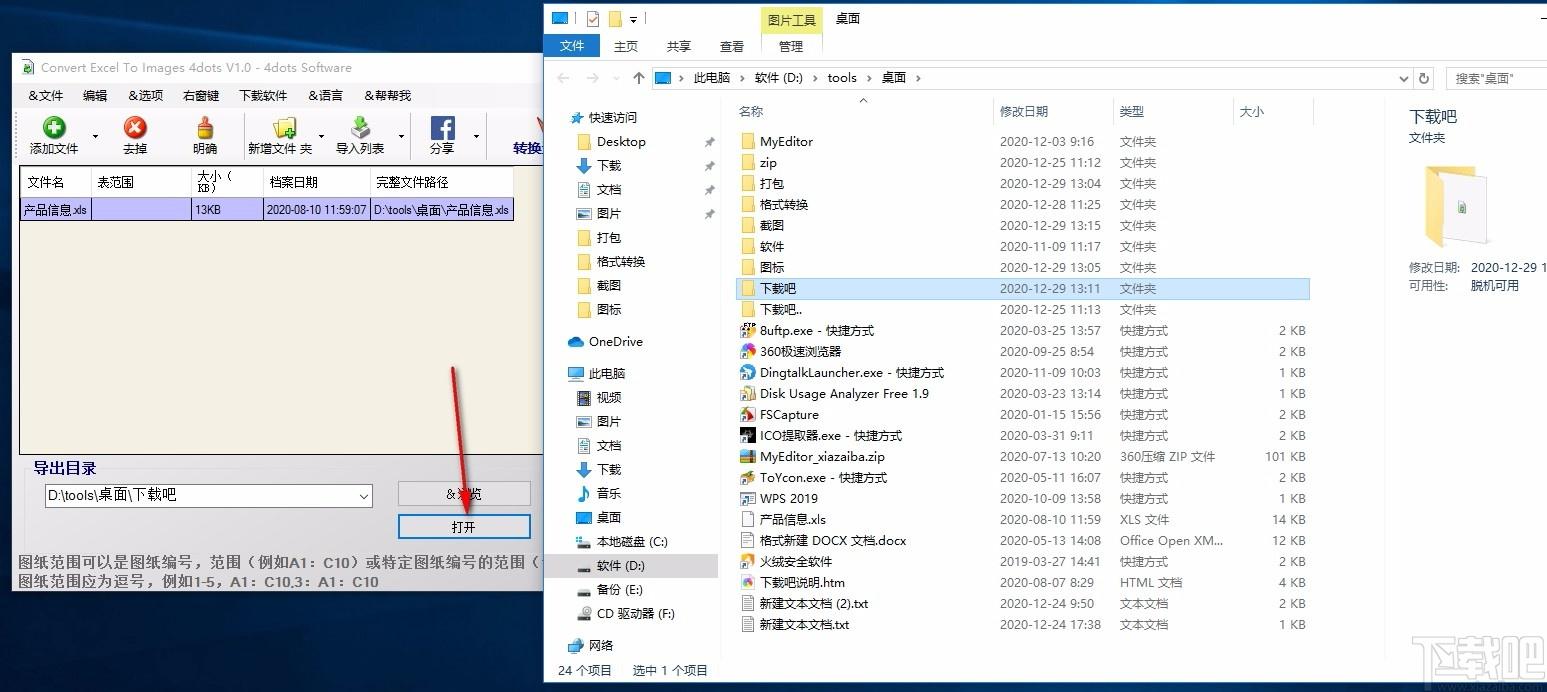Click the 火绒安全软件 shortcut icon
Image resolution: width=1547 pixels, height=692 pixels.
point(747,561)
